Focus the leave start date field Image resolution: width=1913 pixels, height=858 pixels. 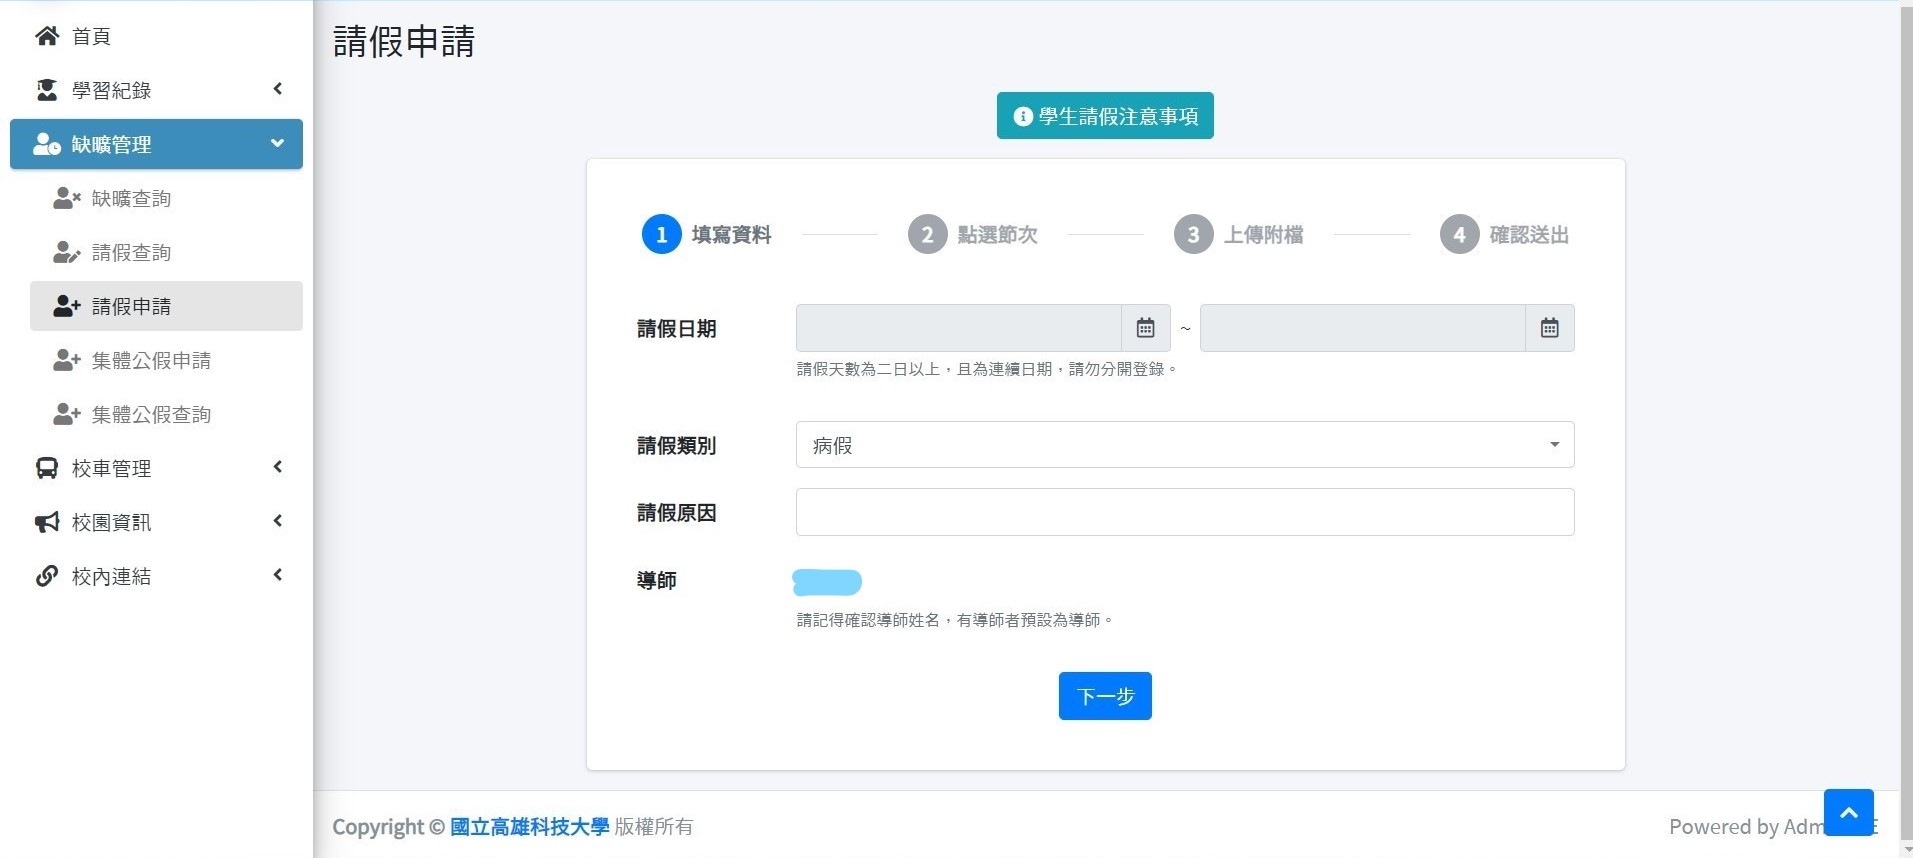[959, 328]
